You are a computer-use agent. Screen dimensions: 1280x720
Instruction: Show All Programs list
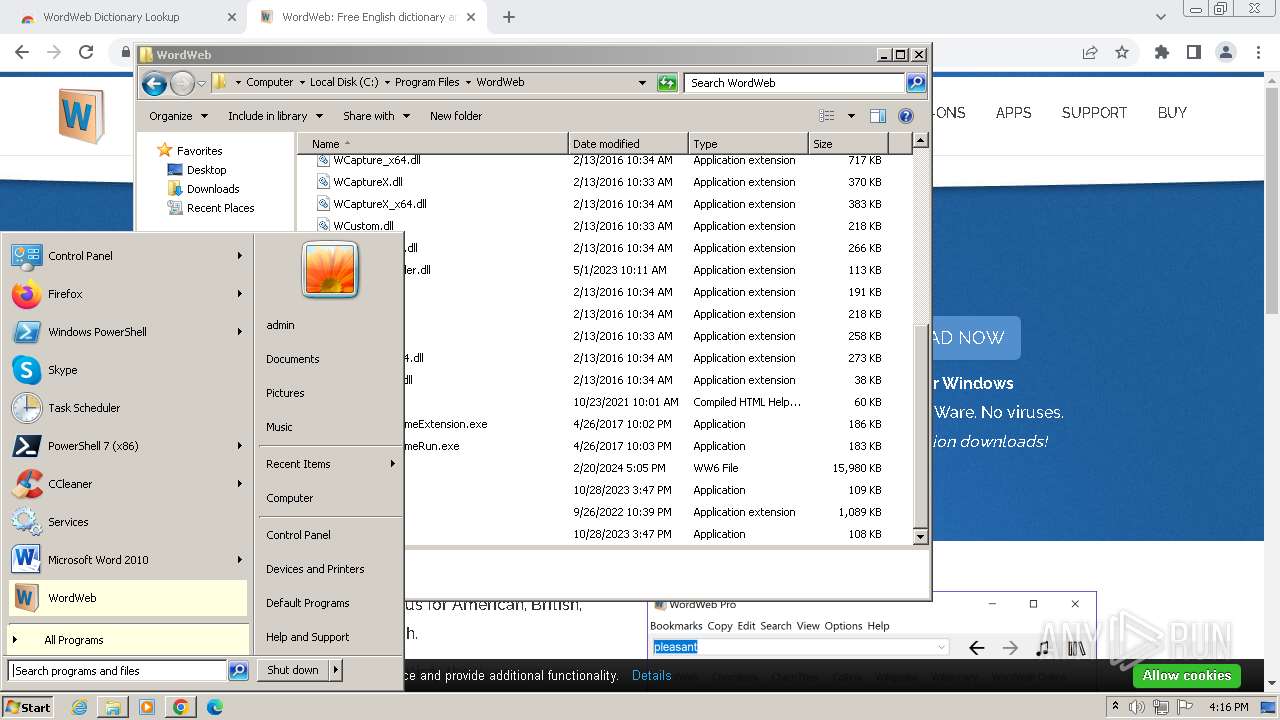coord(128,640)
